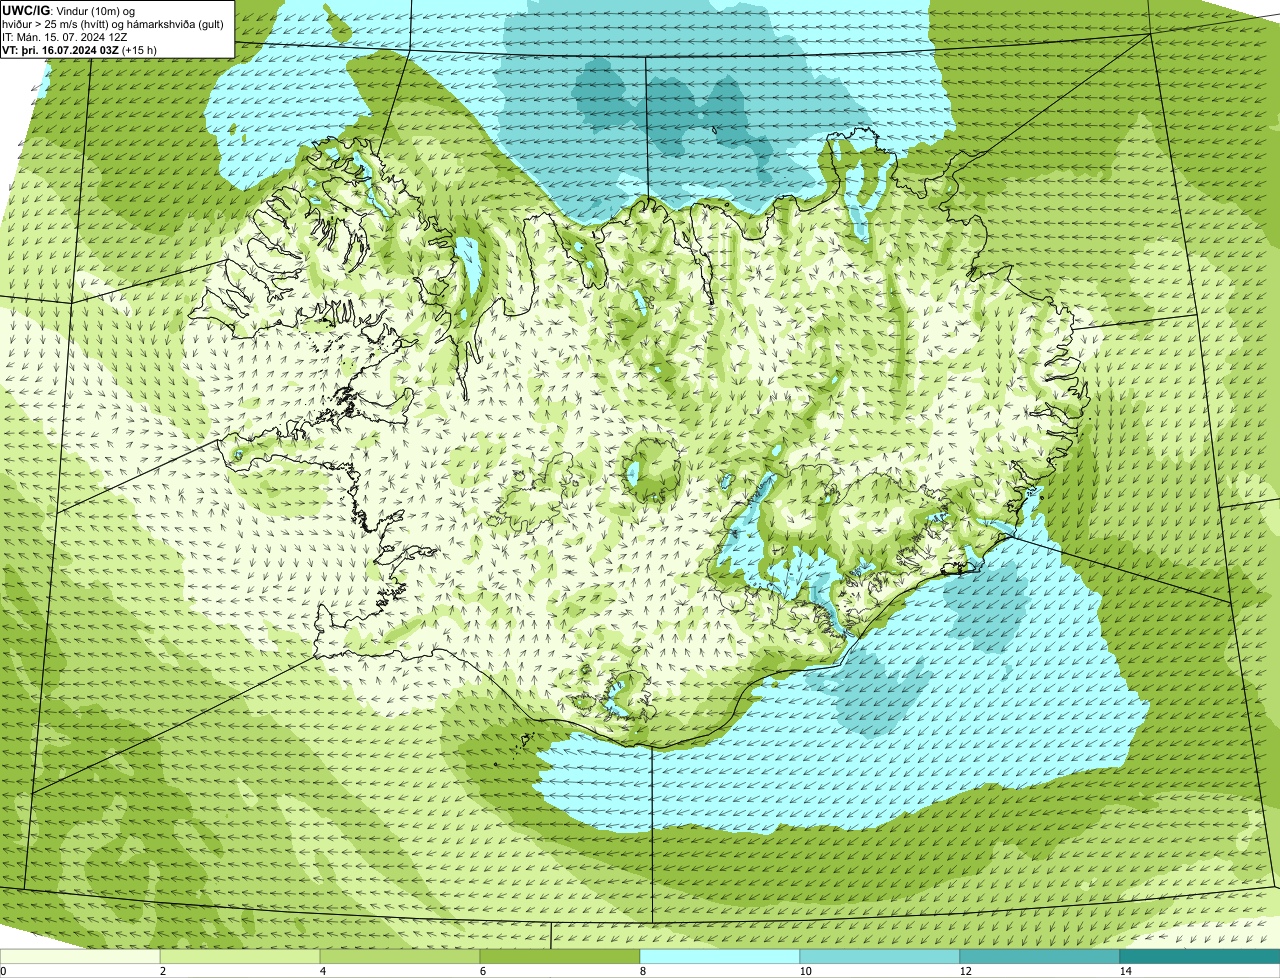
Task: Click the legend label "4"
Action: [322, 971]
